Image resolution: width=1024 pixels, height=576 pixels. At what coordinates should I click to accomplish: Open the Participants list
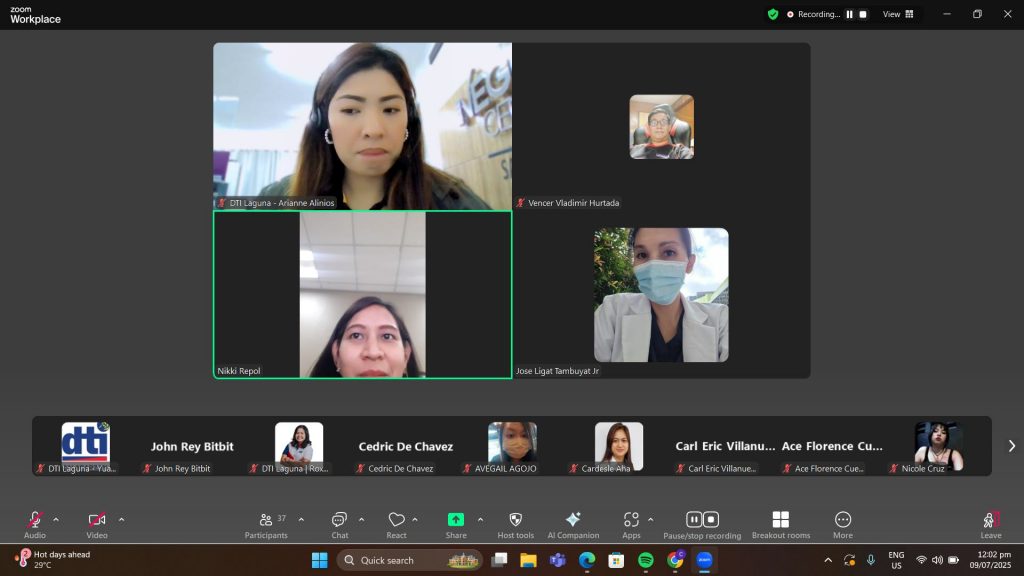tap(266, 524)
